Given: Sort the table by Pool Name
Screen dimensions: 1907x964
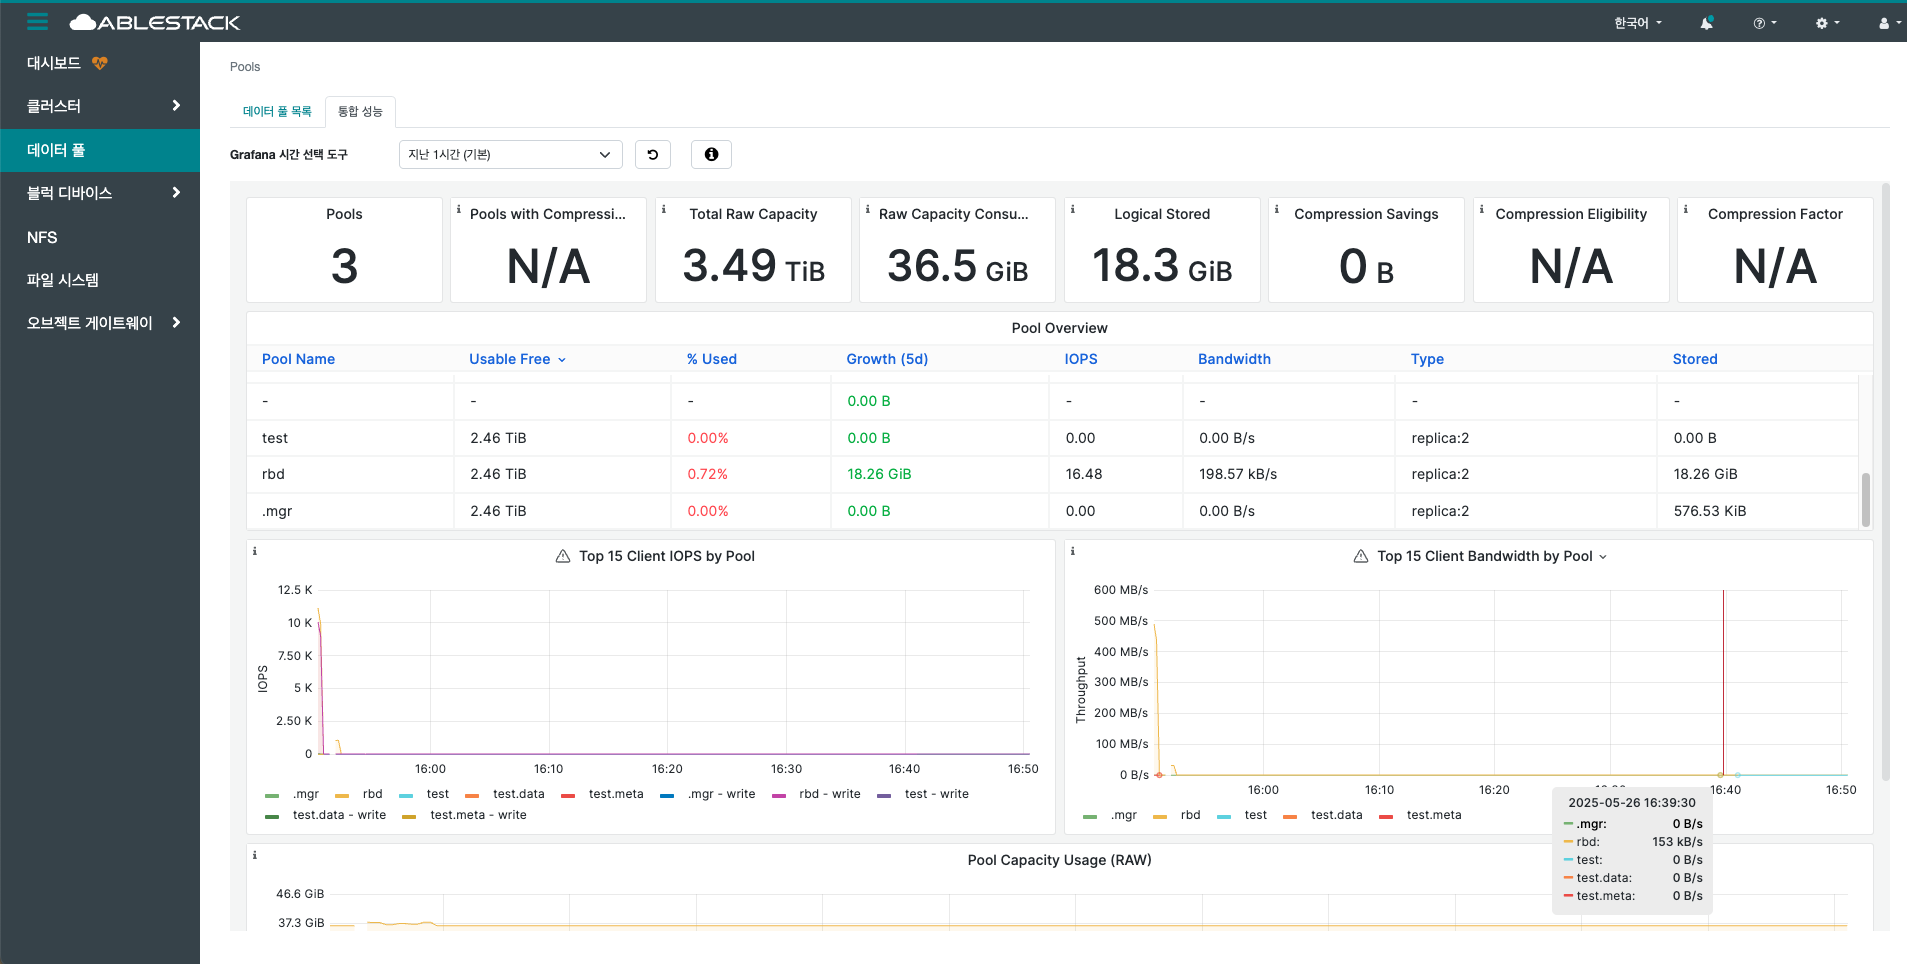Looking at the screenshot, I should click(298, 359).
